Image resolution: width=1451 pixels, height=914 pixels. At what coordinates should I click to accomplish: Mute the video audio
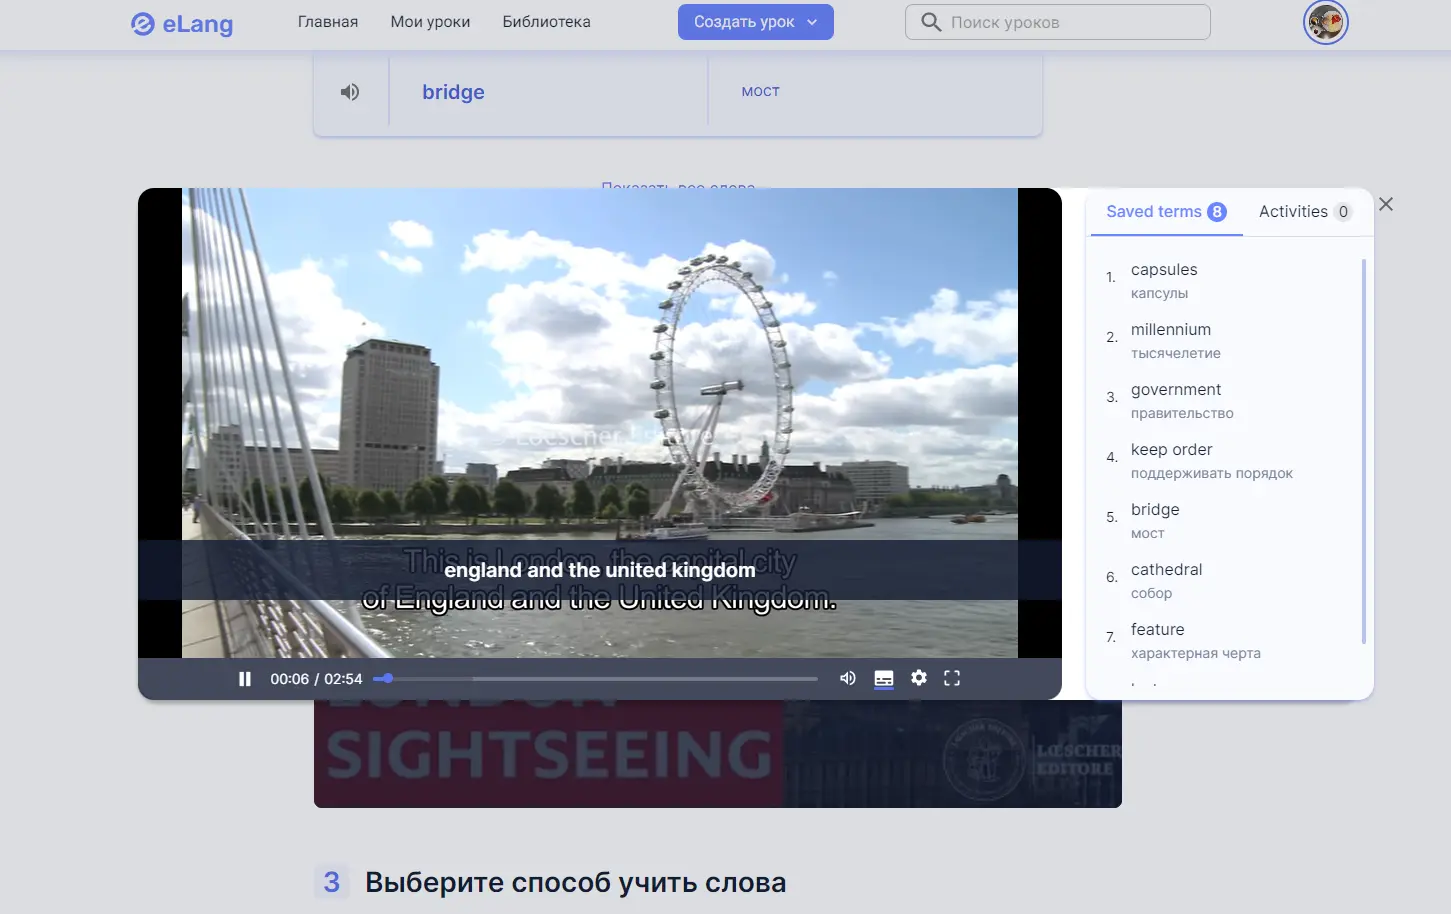pyautogui.click(x=847, y=678)
